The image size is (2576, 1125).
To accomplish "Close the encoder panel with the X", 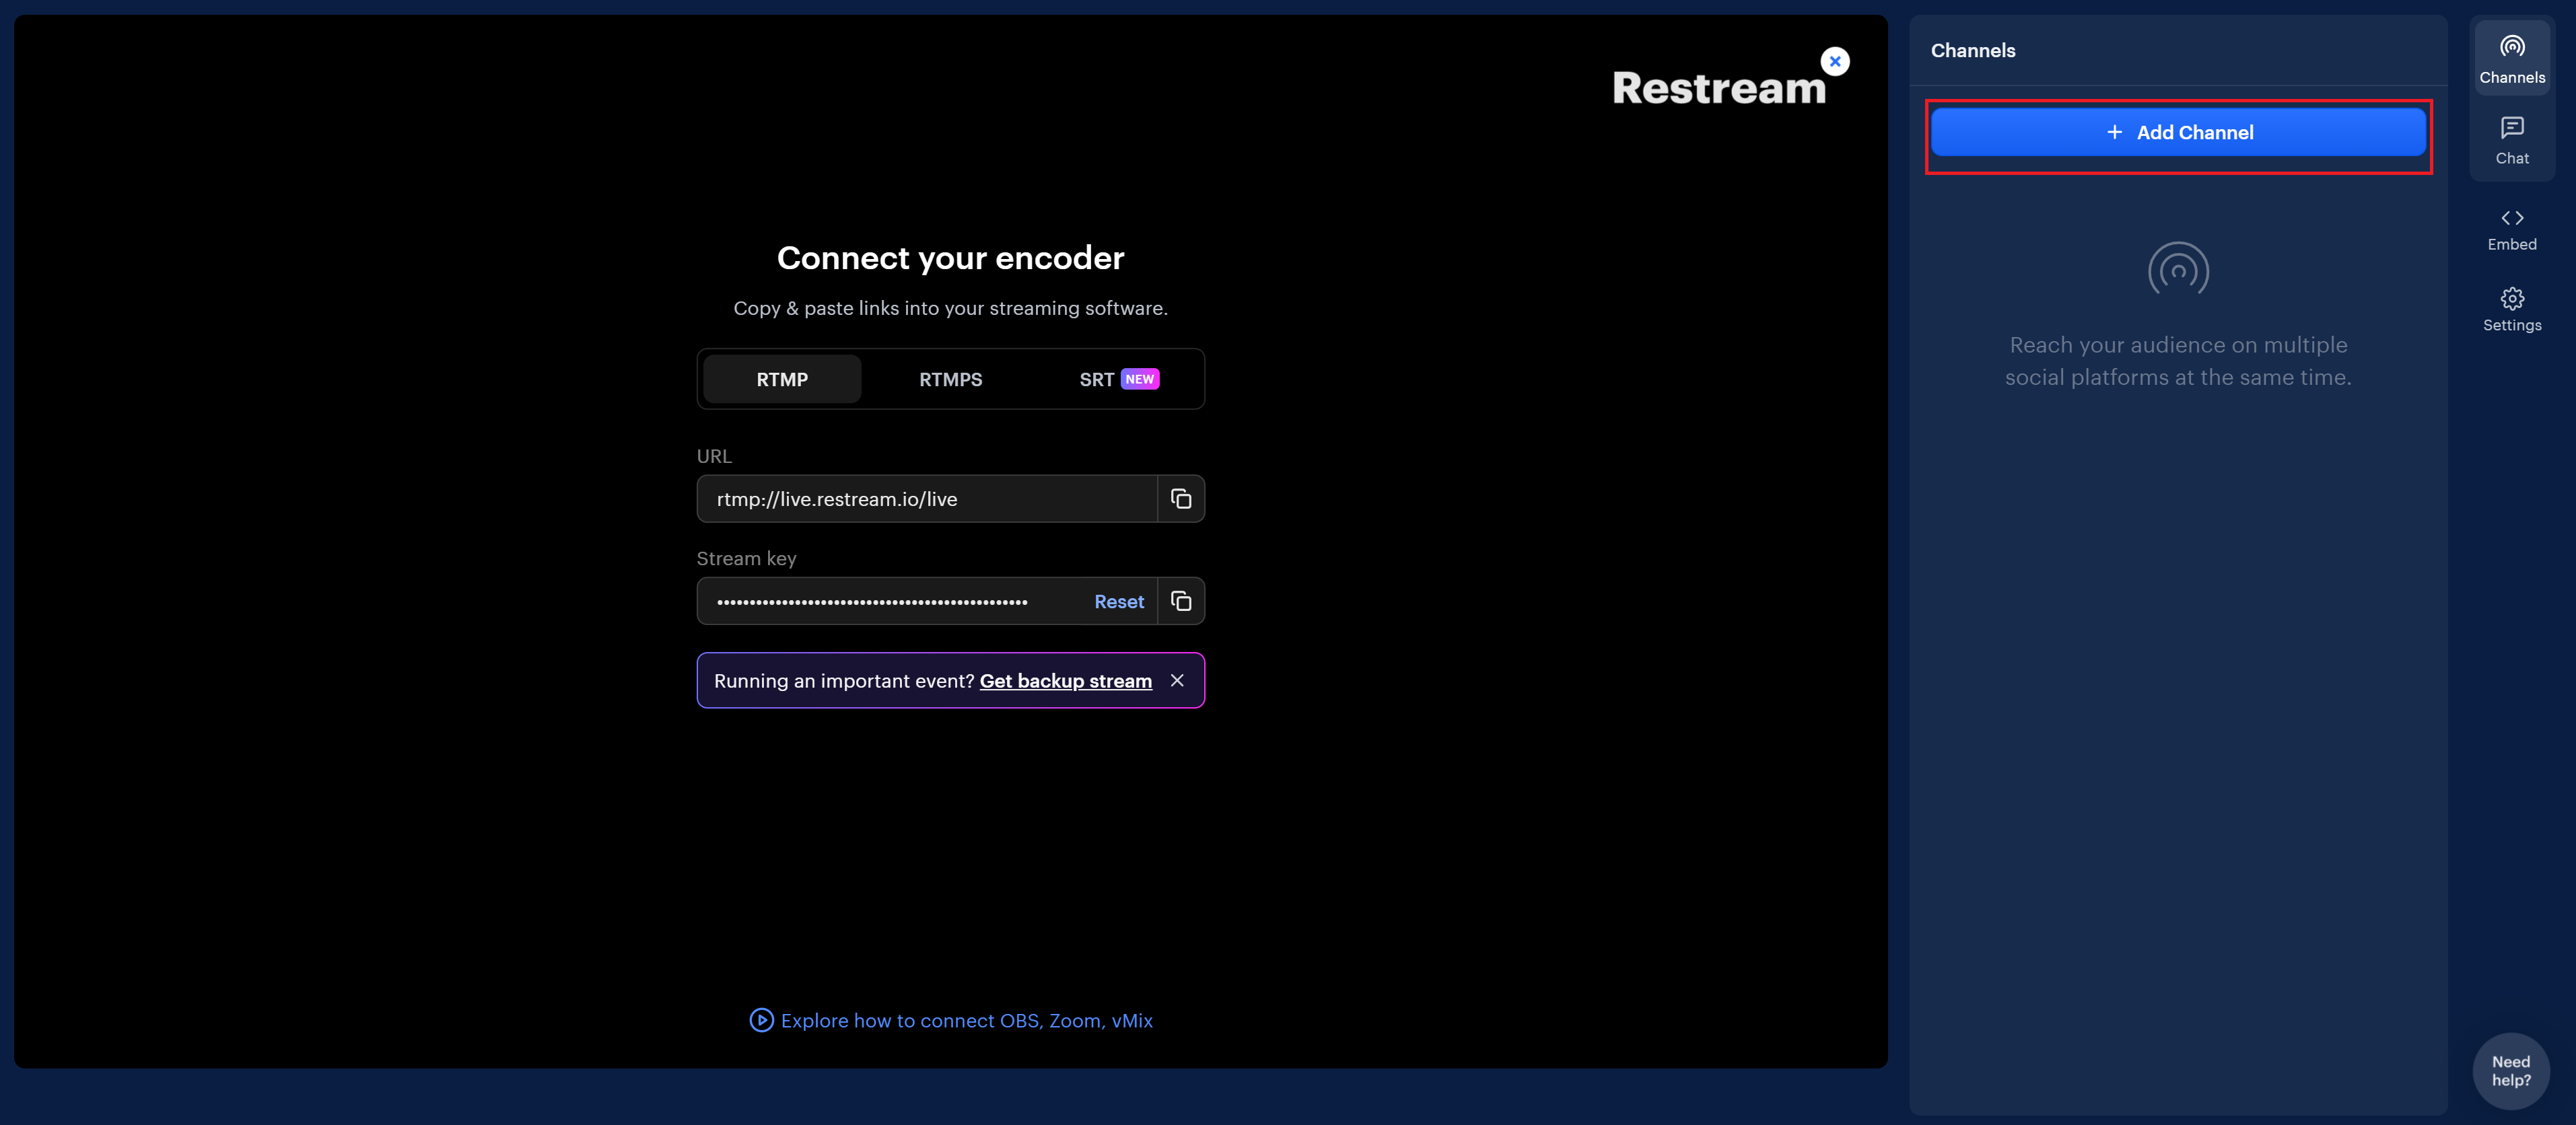I will [1834, 61].
